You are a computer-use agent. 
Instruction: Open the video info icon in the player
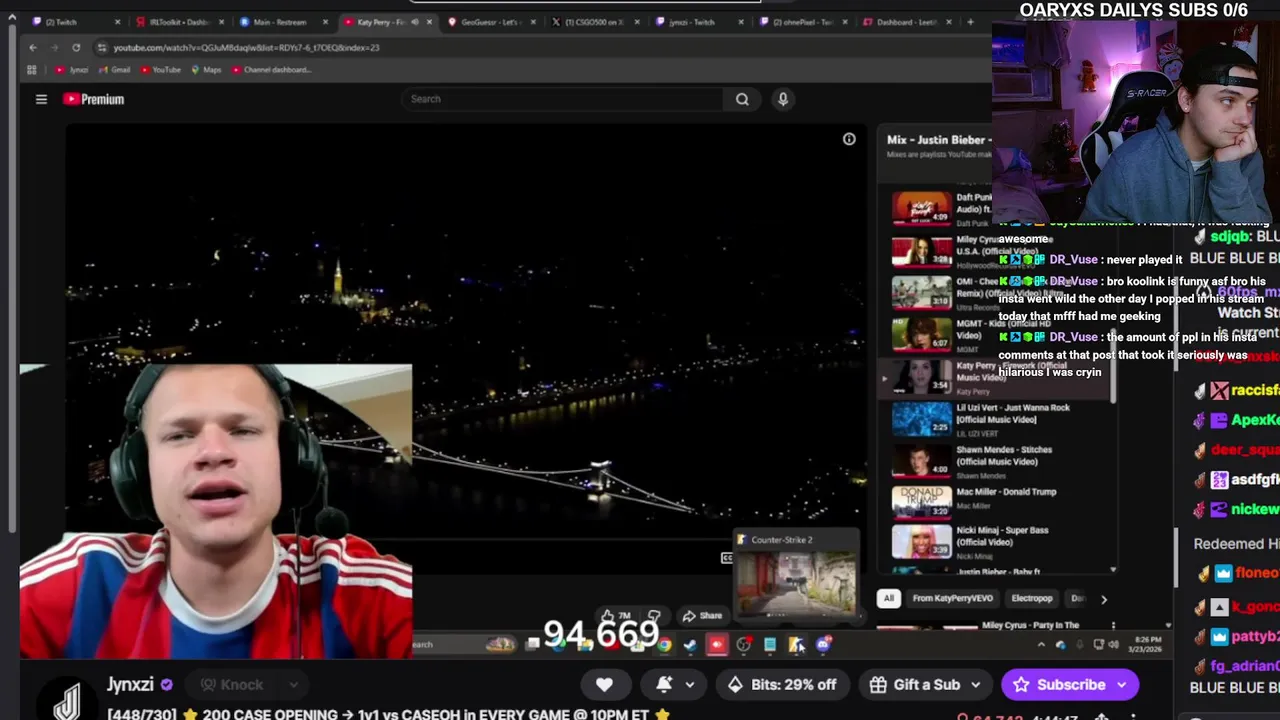pyautogui.click(x=849, y=139)
